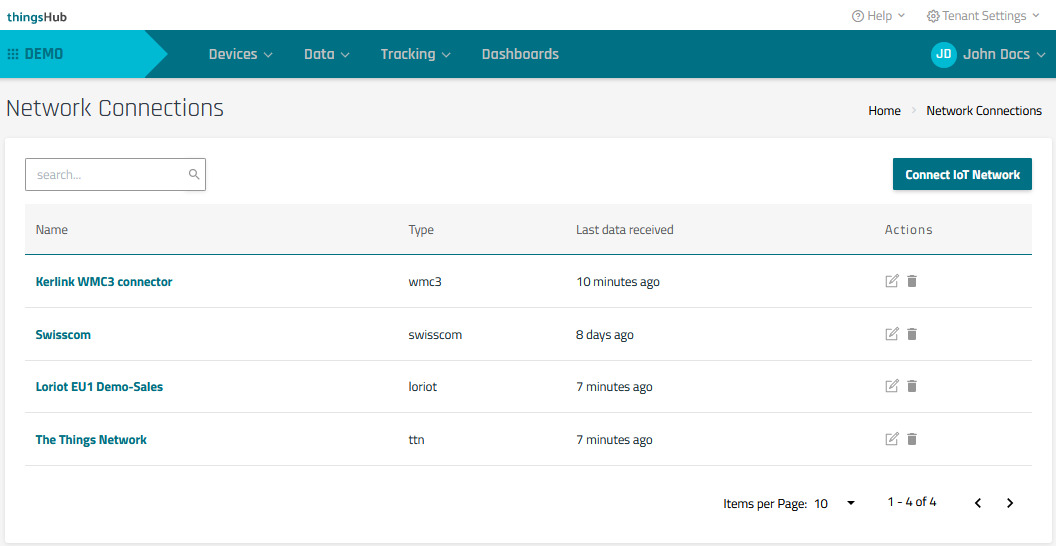Click the search magnifier icon
Viewport: 1056px width, 546px height.
[x=194, y=174]
